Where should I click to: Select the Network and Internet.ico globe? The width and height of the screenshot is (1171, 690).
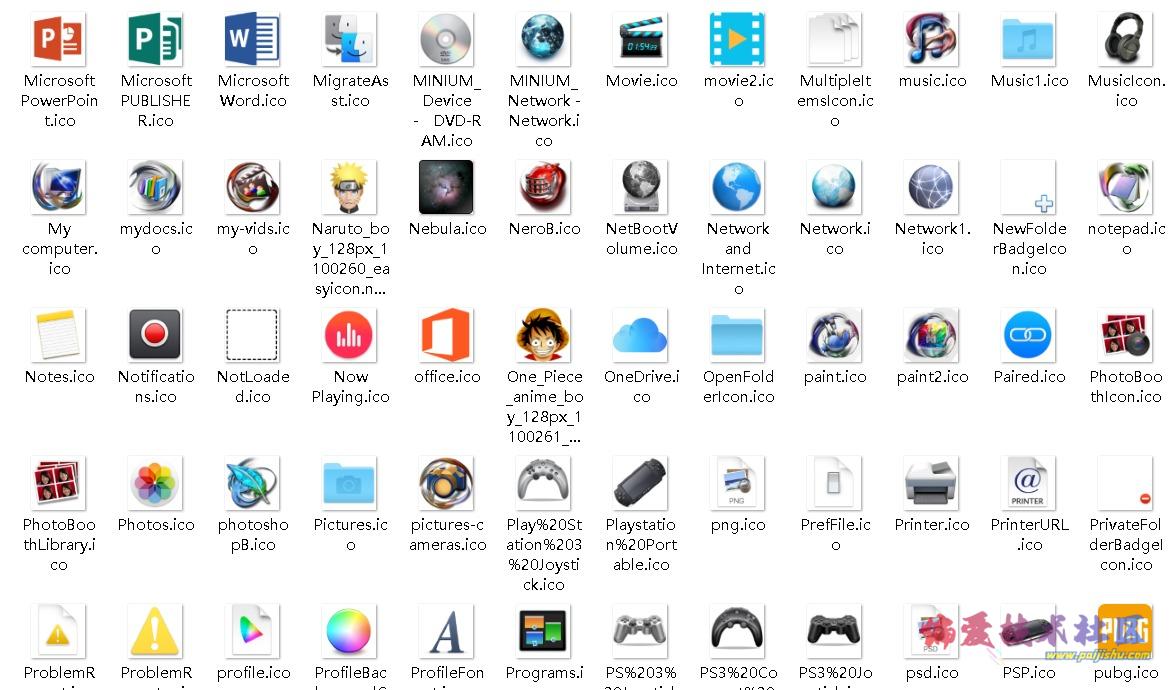(738, 187)
